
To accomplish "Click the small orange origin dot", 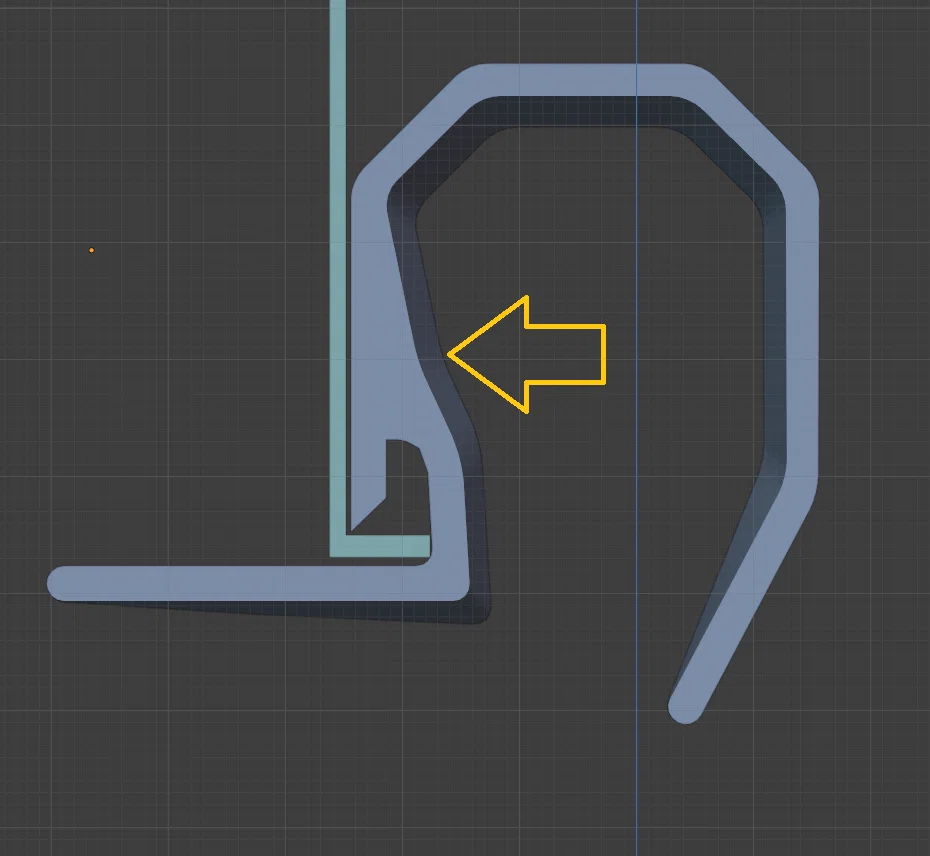I will coord(91,250).
